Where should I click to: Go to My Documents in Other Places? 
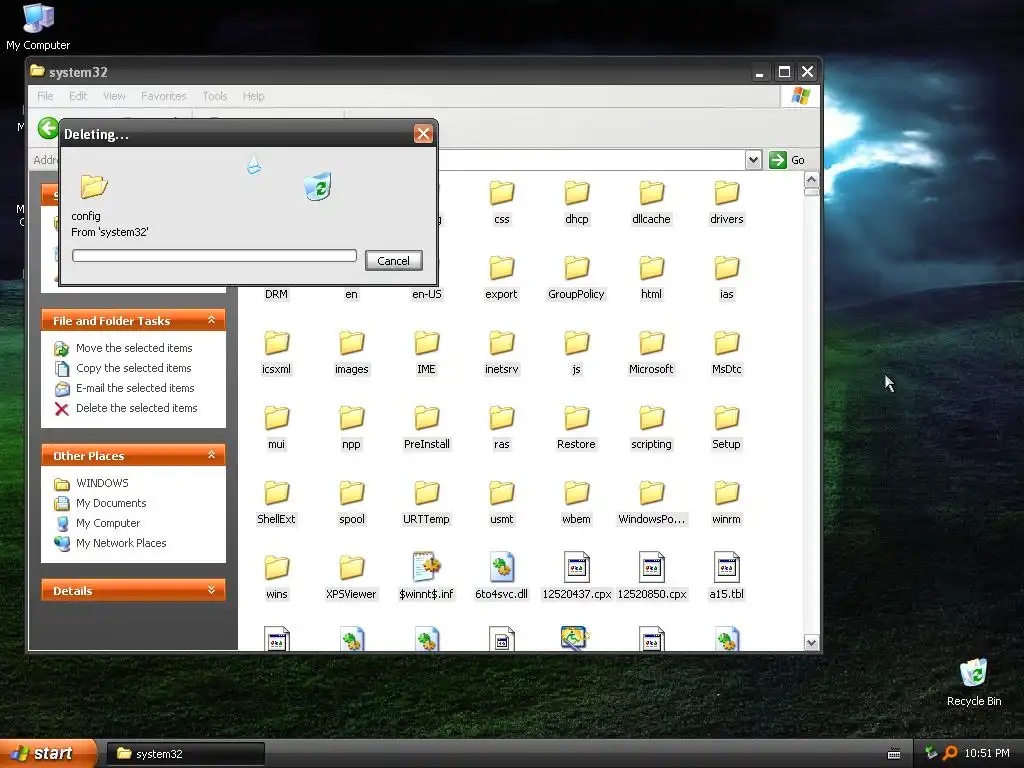pos(111,504)
